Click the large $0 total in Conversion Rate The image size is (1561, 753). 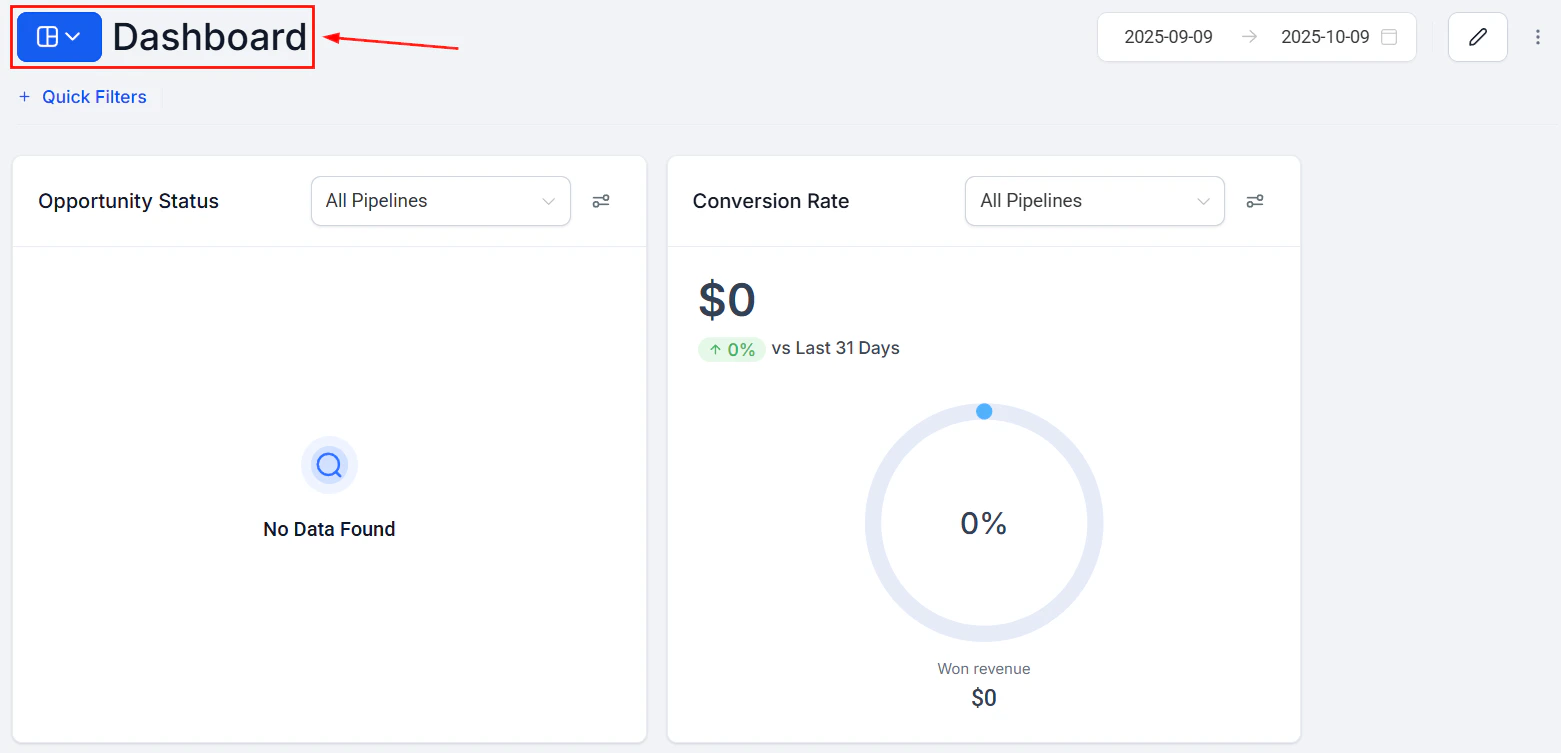pos(727,298)
